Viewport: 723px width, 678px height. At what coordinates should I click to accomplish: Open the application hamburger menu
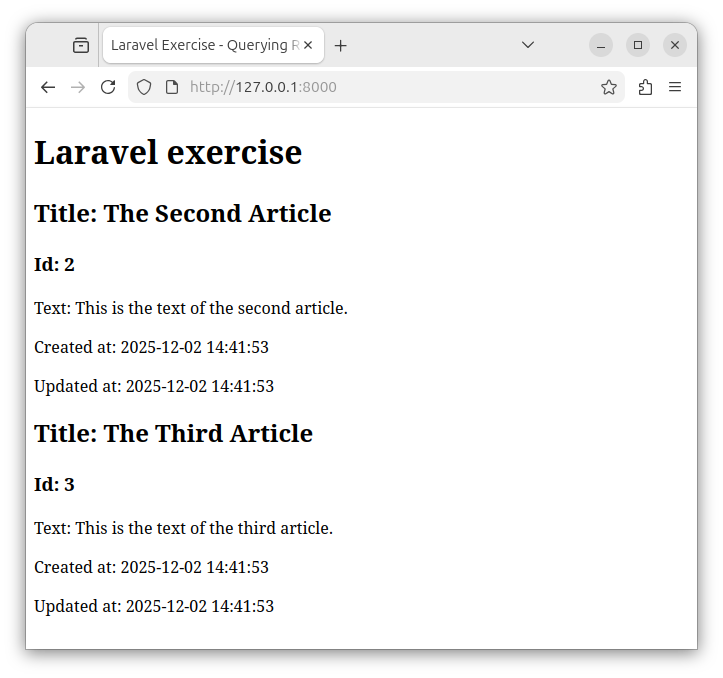click(x=675, y=87)
